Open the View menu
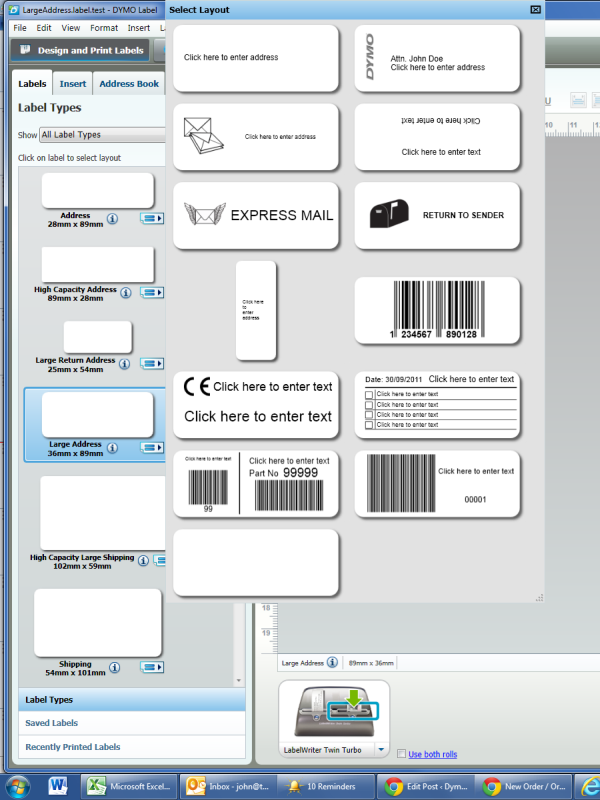The image size is (600, 800). [70, 28]
